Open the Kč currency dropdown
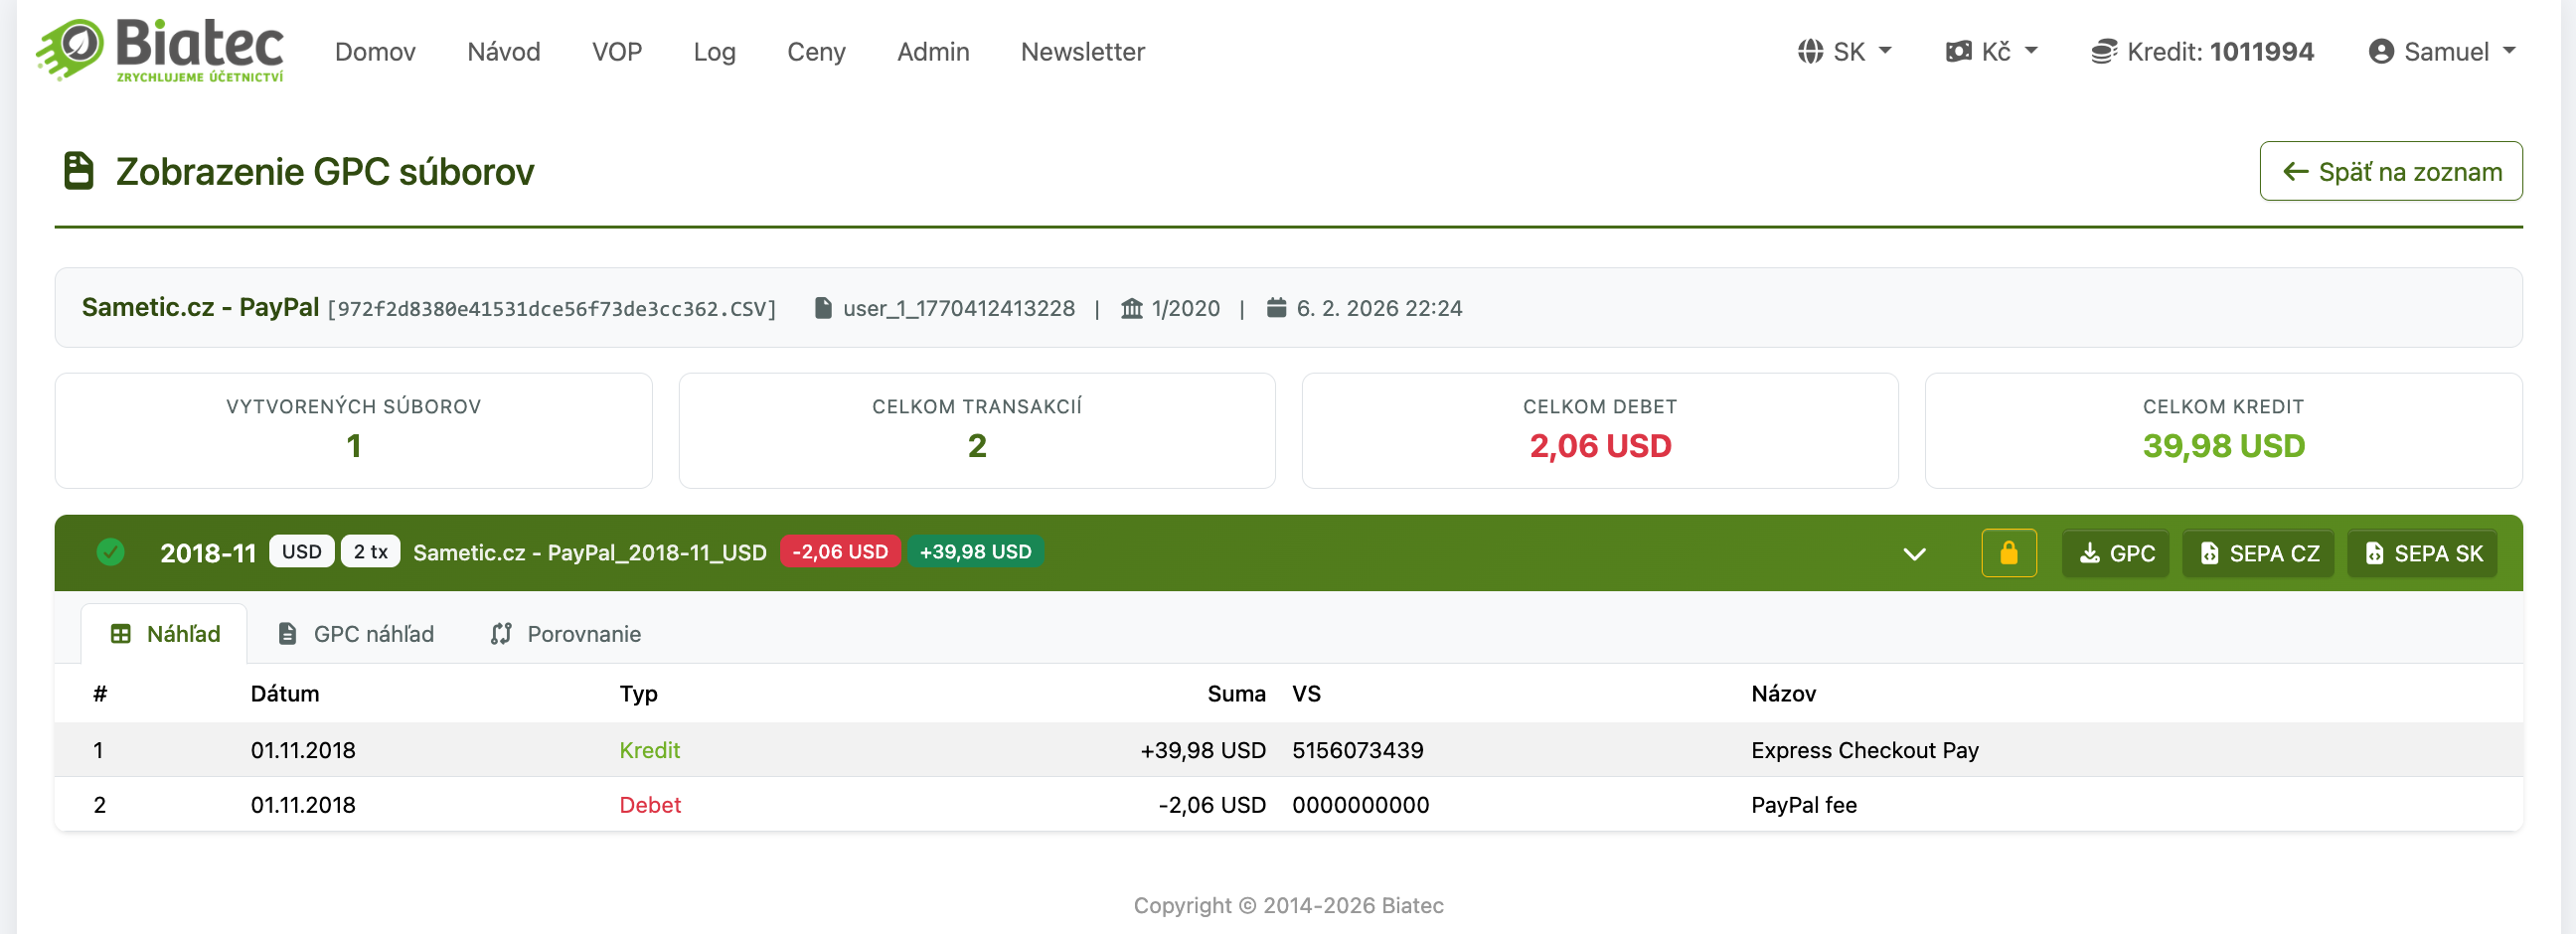This screenshot has width=2576, height=934. pyautogui.click(x=1991, y=52)
